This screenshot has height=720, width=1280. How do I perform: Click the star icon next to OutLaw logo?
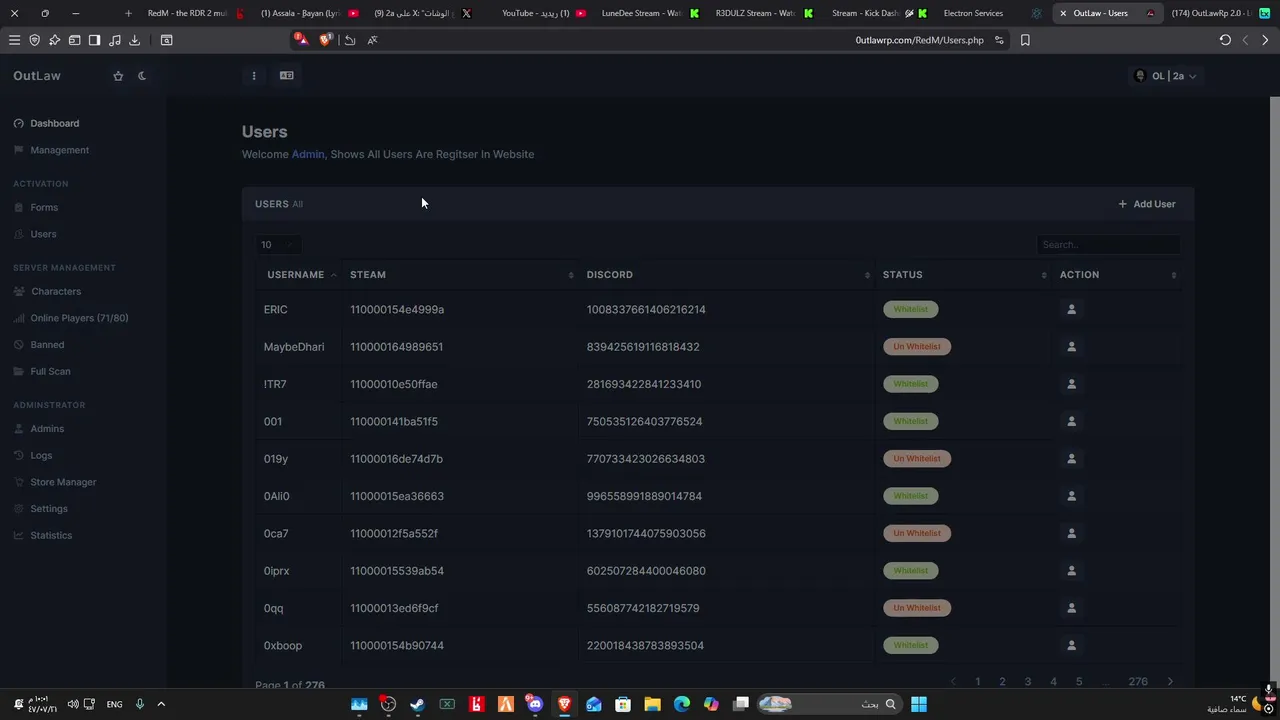[x=118, y=76]
